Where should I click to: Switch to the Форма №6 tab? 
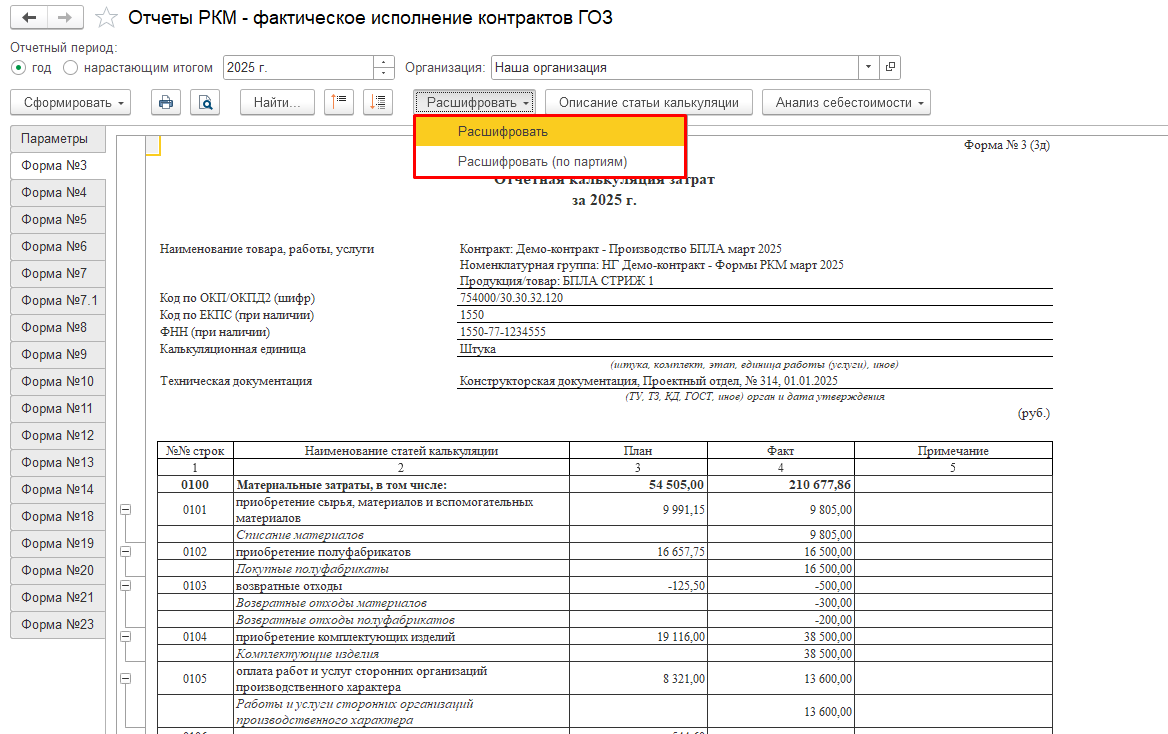click(x=57, y=247)
